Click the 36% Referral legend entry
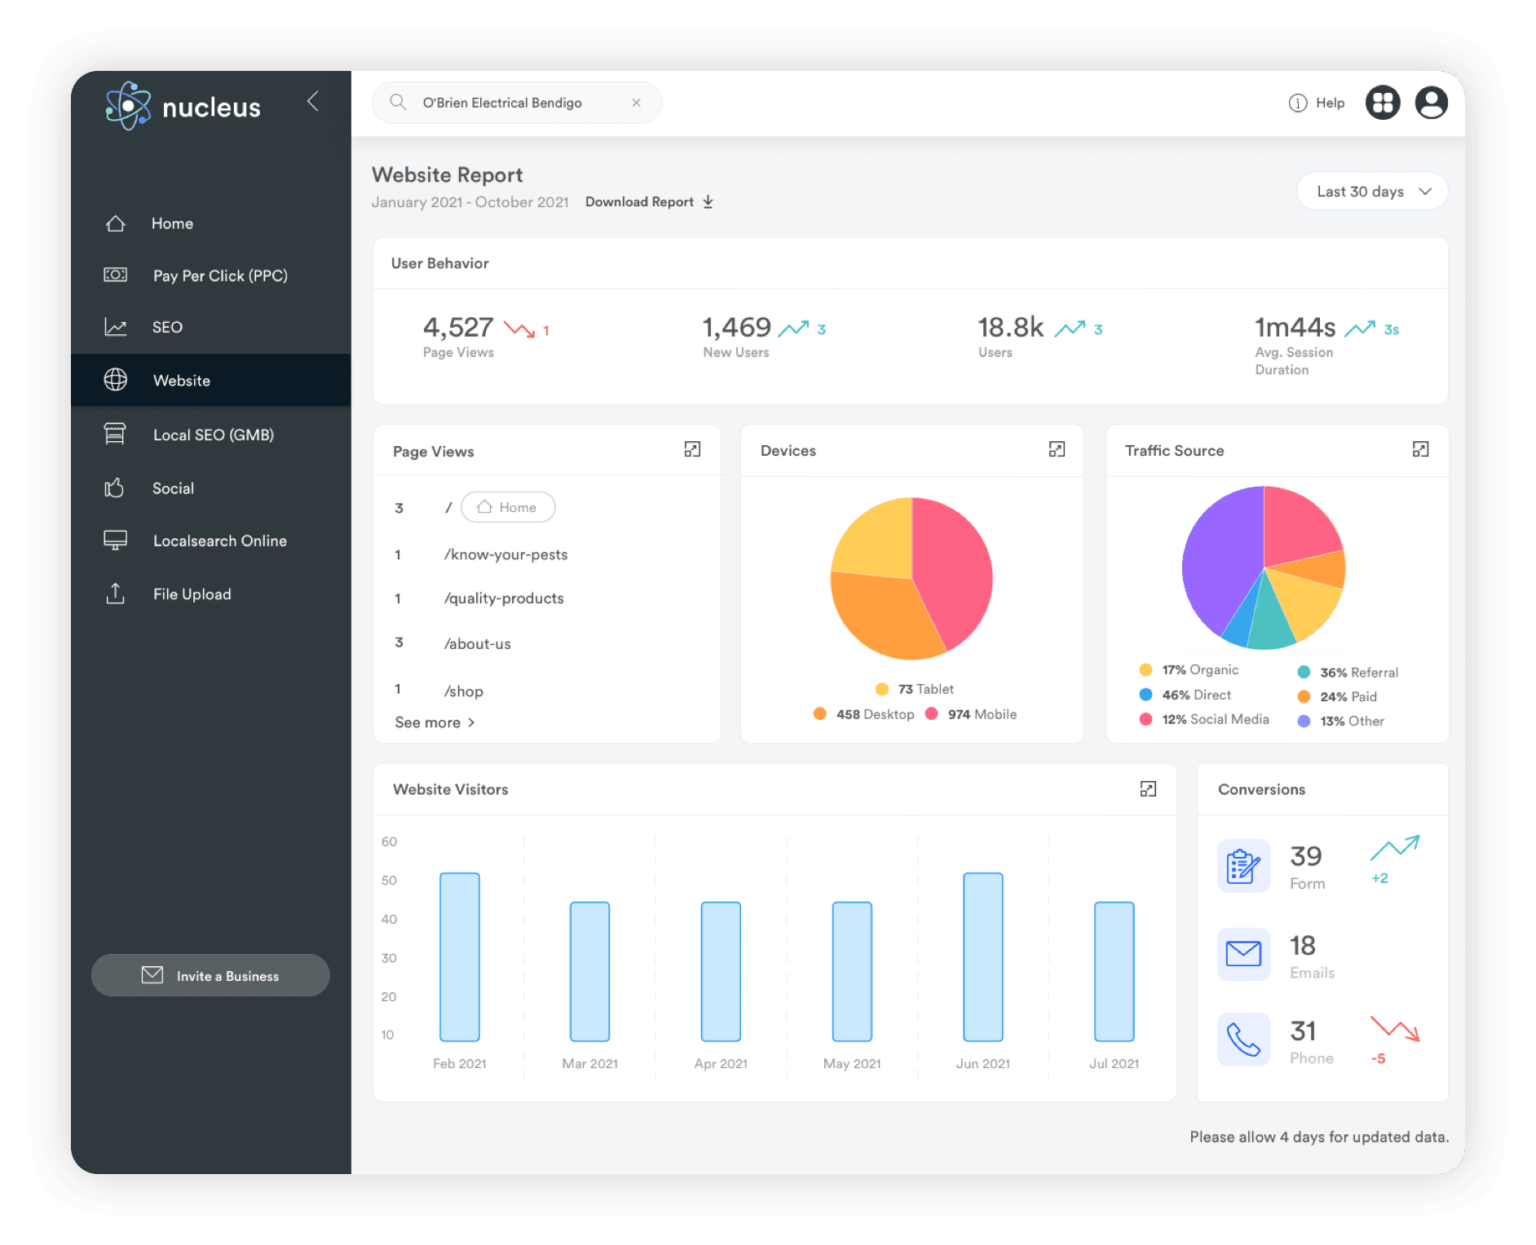The image size is (1536, 1245). point(1348,672)
